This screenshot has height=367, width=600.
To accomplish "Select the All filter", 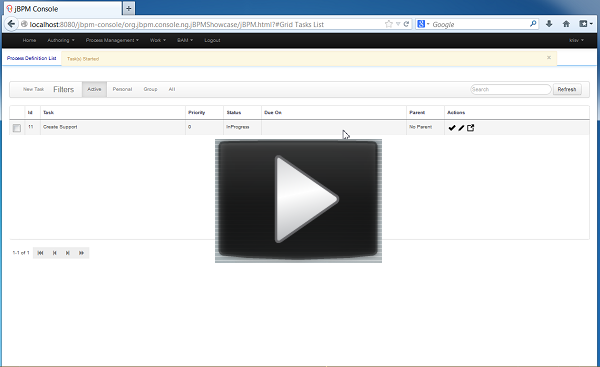I will 172,89.
